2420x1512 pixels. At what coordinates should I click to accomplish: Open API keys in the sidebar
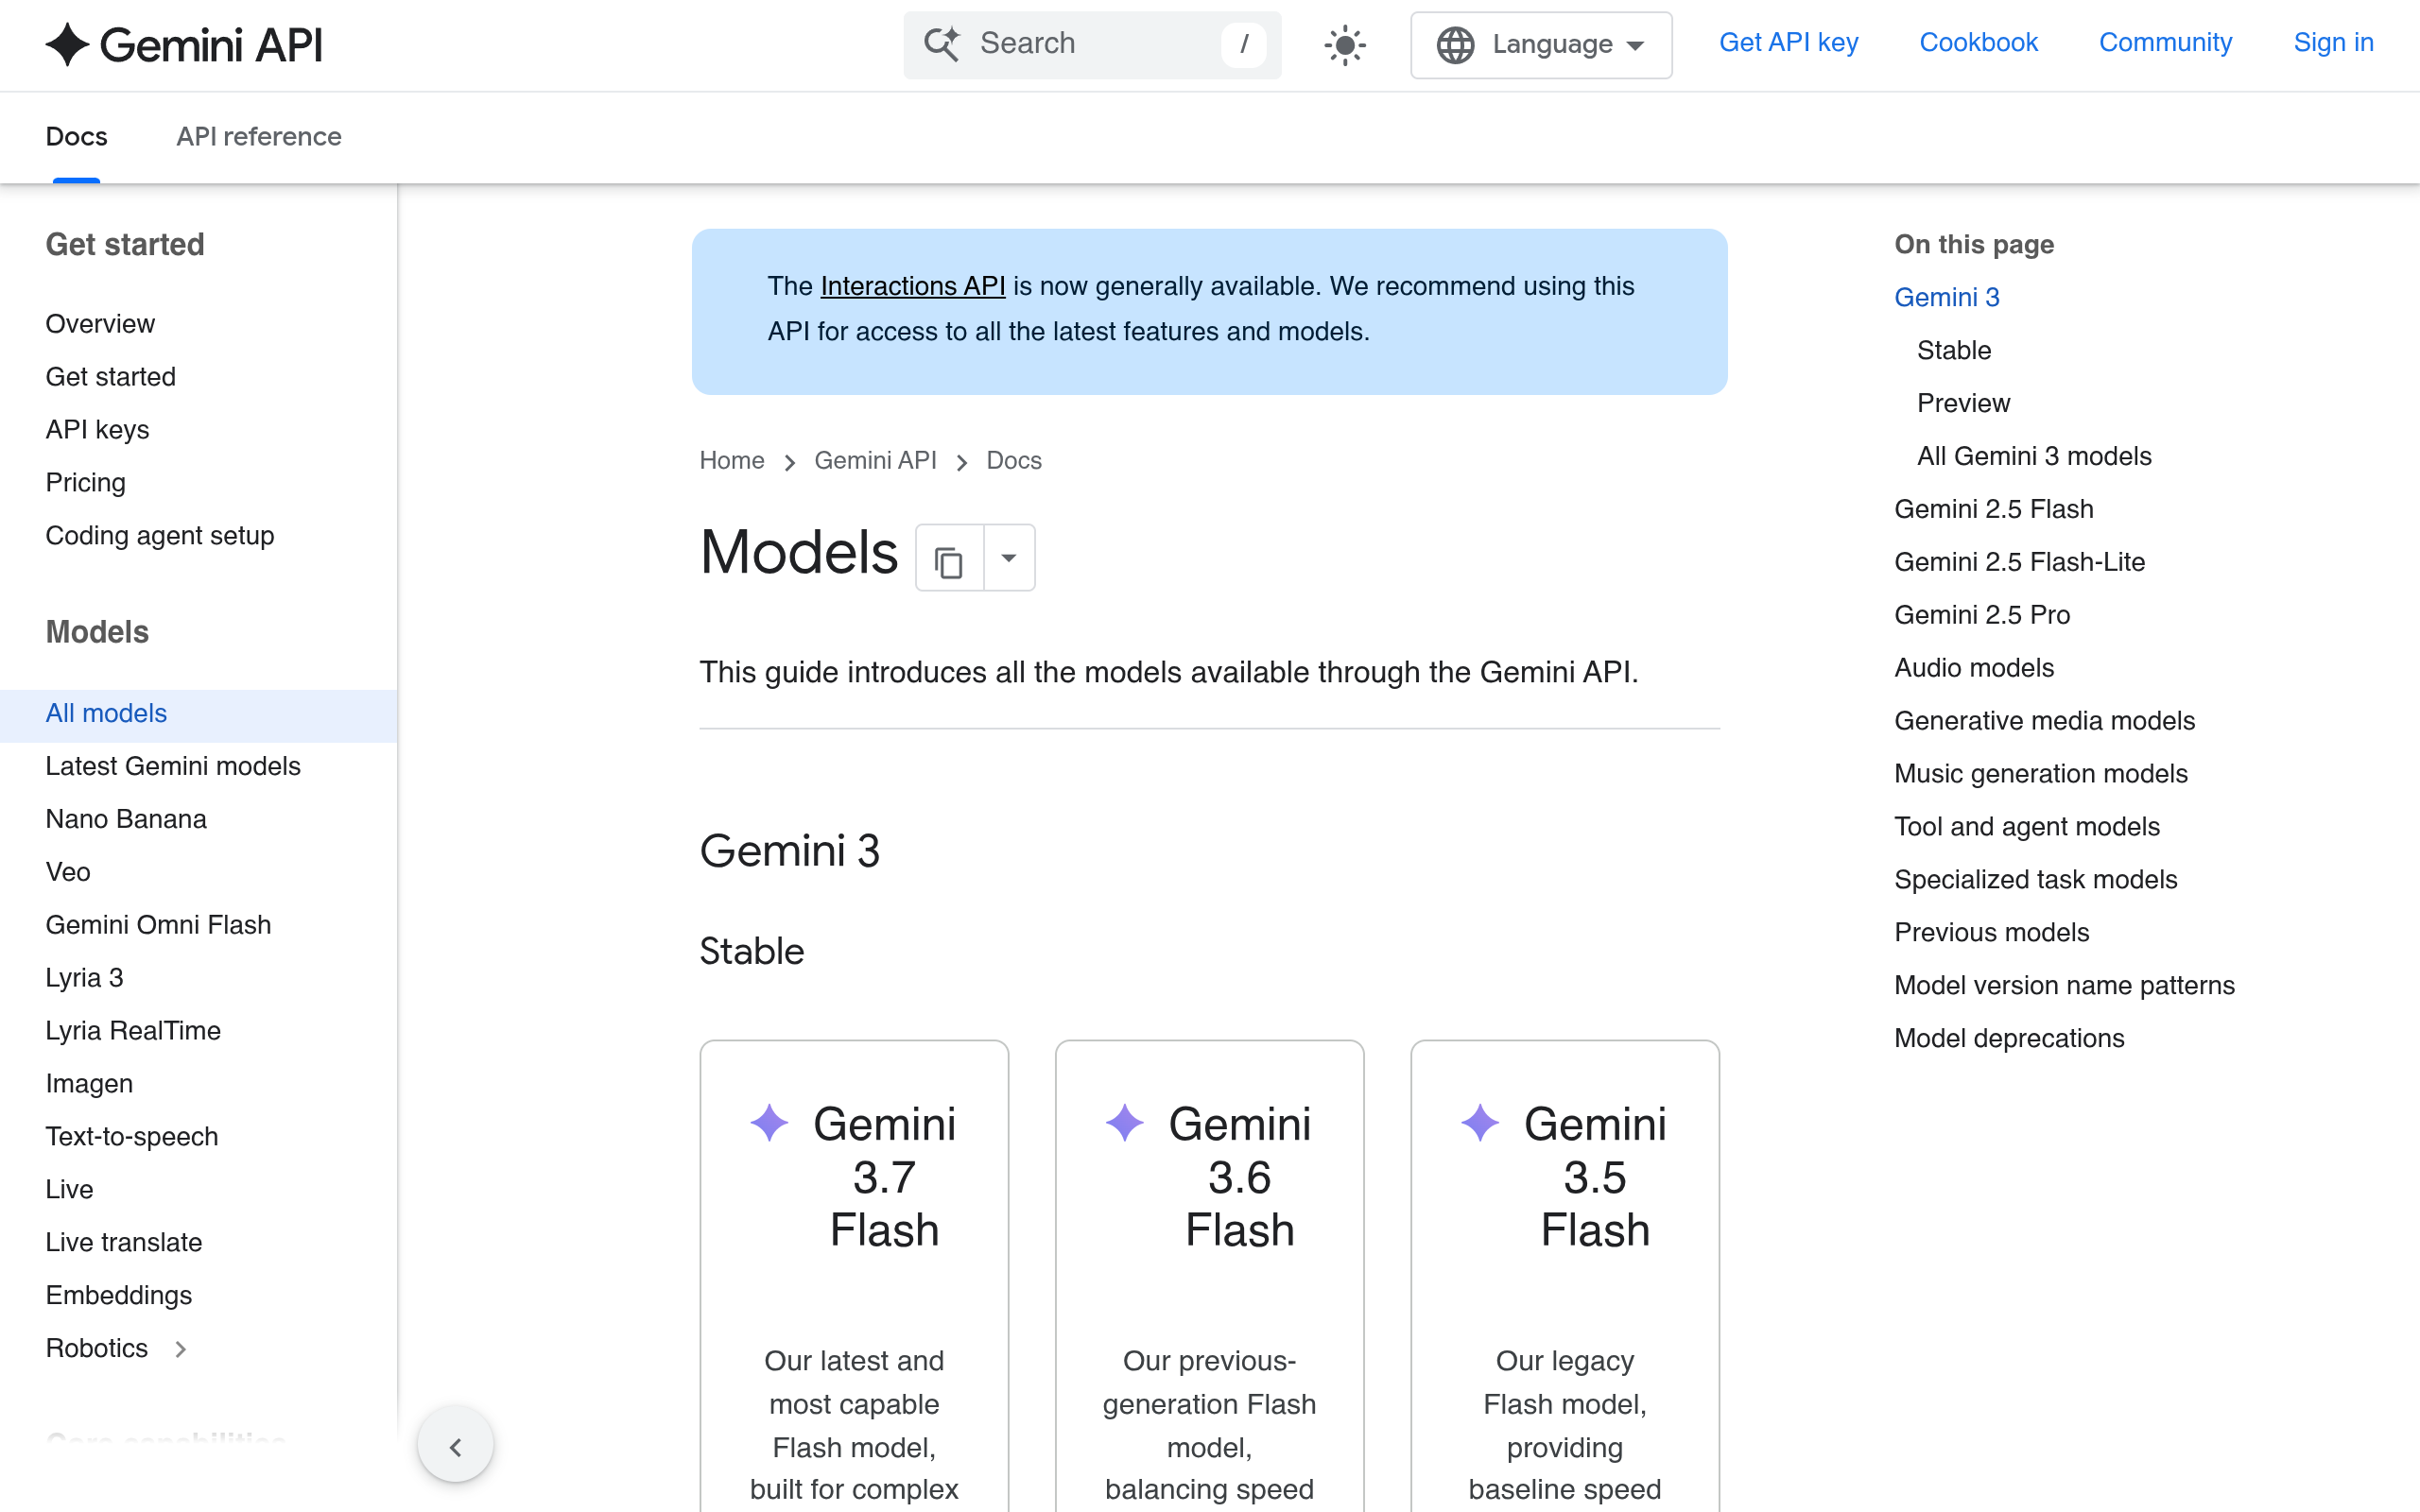tap(97, 430)
